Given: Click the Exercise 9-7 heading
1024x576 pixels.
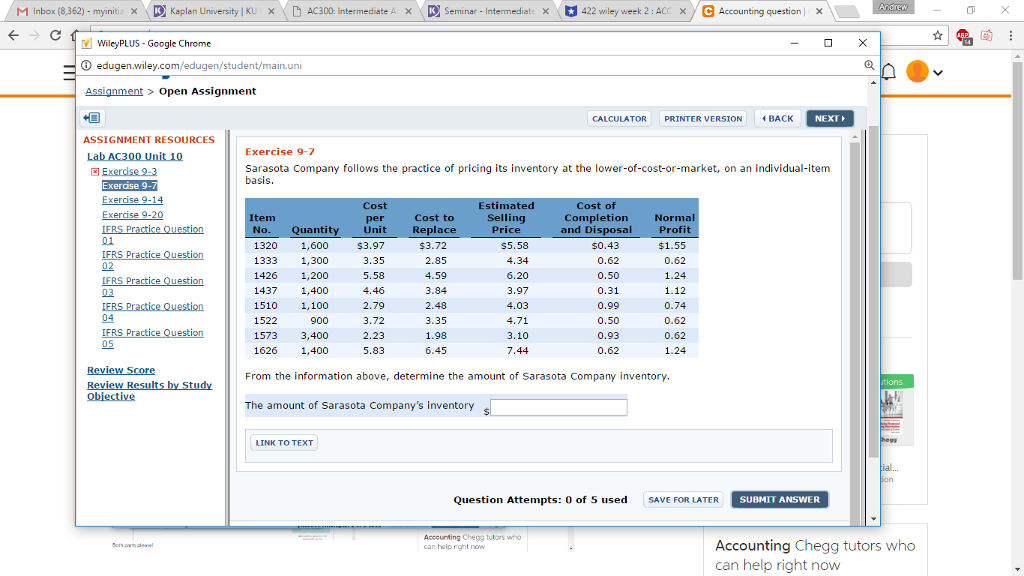Looking at the screenshot, I should click(280, 152).
